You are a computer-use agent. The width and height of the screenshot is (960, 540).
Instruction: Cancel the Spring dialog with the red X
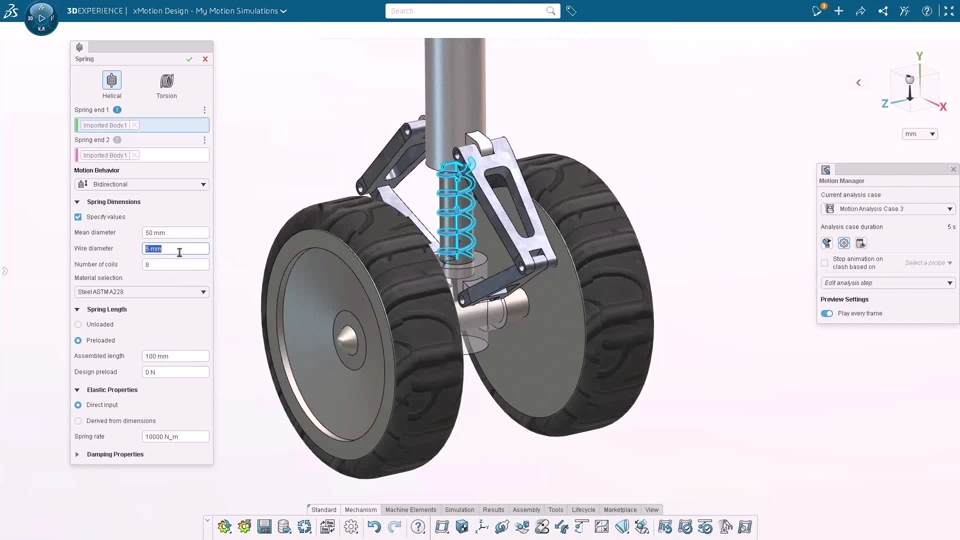pos(205,59)
